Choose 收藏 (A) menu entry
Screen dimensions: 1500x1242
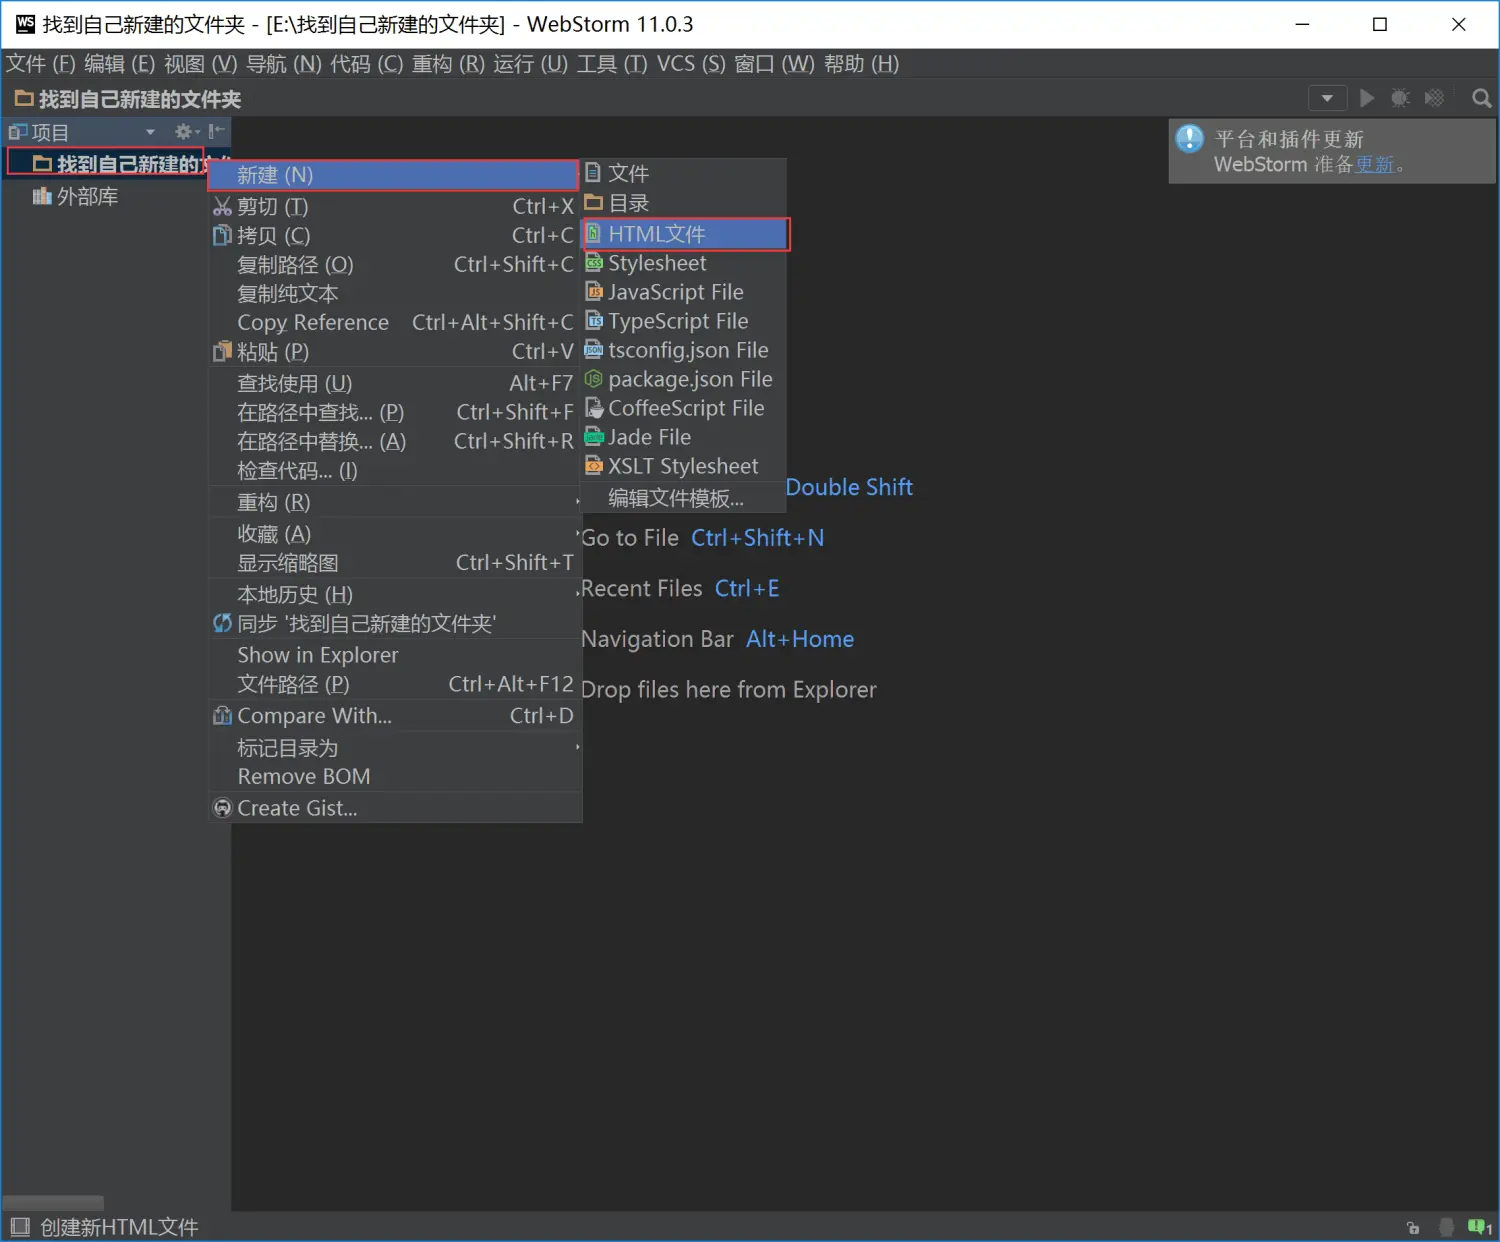pos(395,534)
